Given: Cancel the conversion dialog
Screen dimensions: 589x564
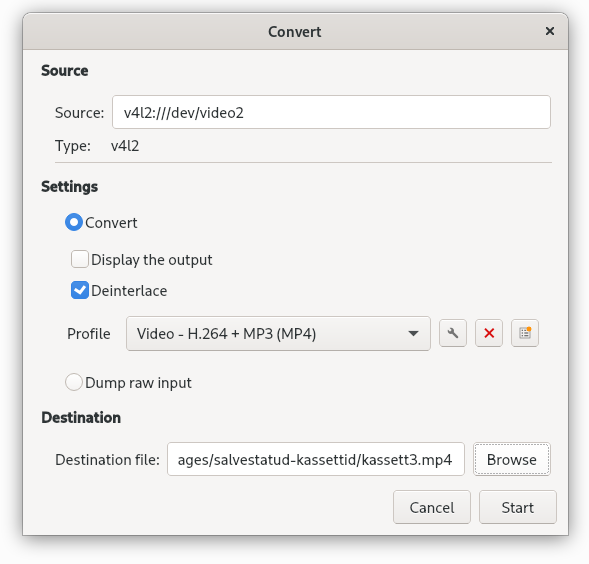Looking at the screenshot, I should 432,507.
